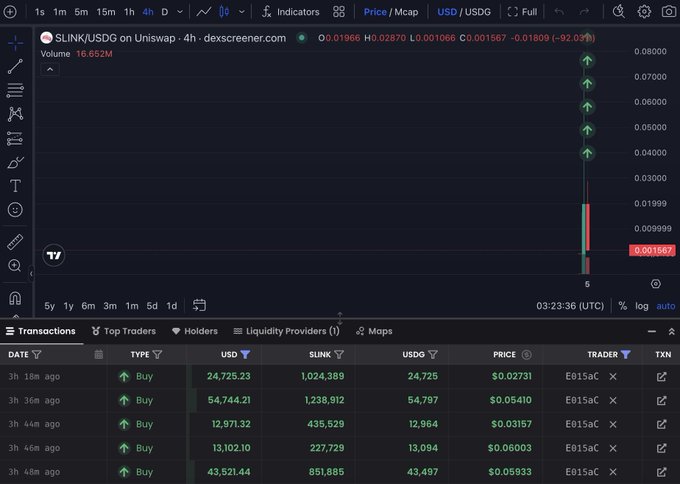Select the brush drawing tool
Screen dimensions: 680x484
click(15, 163)
